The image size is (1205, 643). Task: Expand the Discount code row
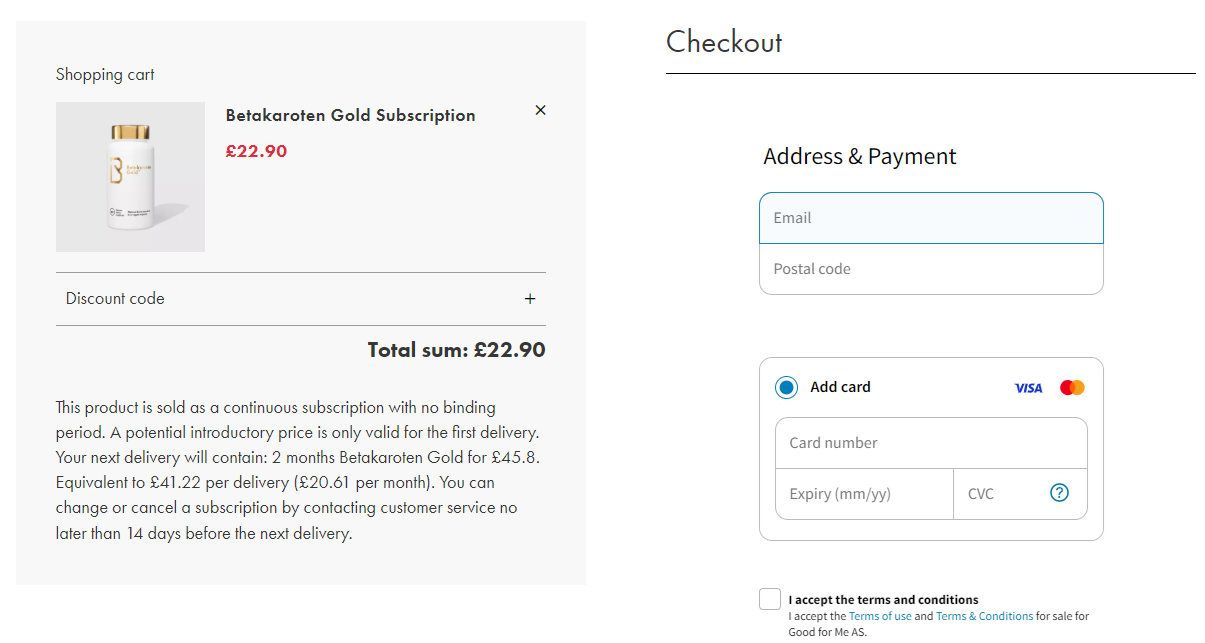coord(301,299)
